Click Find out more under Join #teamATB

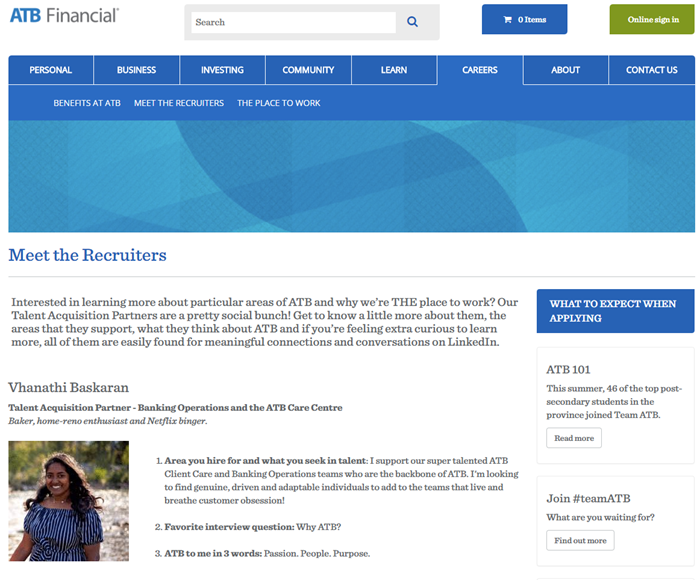580,540
